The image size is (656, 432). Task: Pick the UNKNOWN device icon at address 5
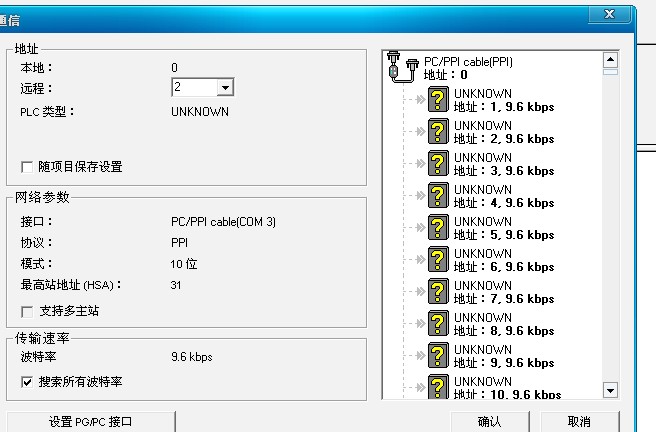point(438,228)
